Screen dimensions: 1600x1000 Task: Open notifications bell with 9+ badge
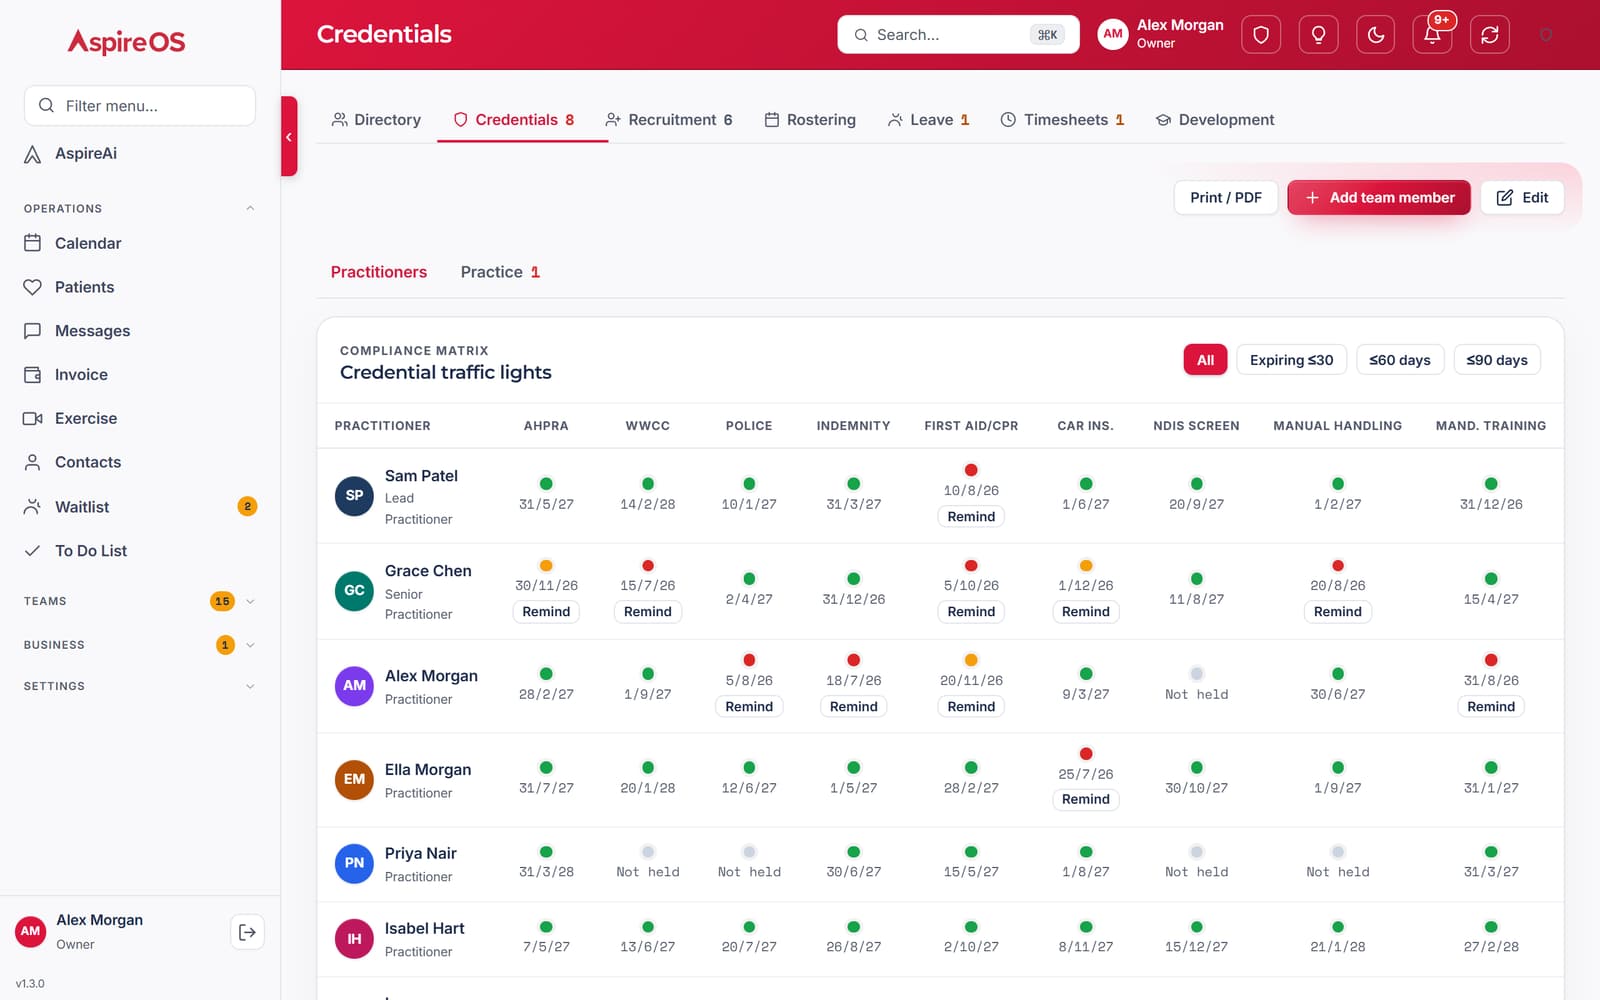(1433, 35)
